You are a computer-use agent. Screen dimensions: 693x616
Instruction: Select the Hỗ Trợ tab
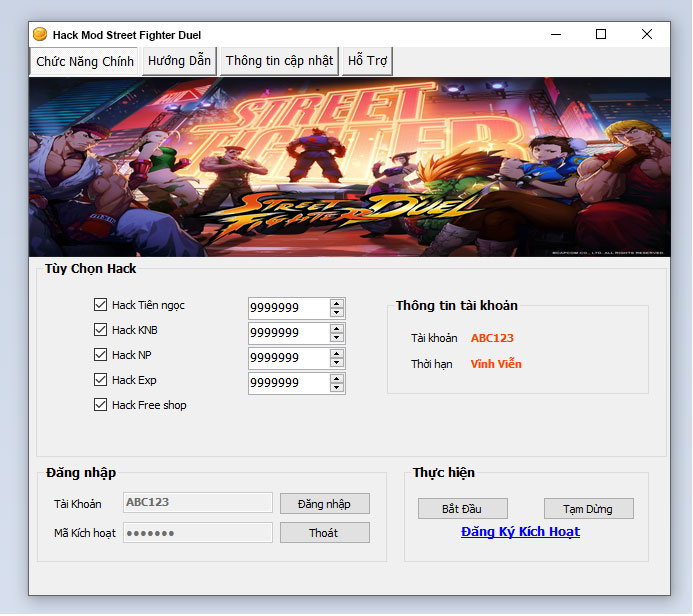pyautogui.click(x=367, y=61)
